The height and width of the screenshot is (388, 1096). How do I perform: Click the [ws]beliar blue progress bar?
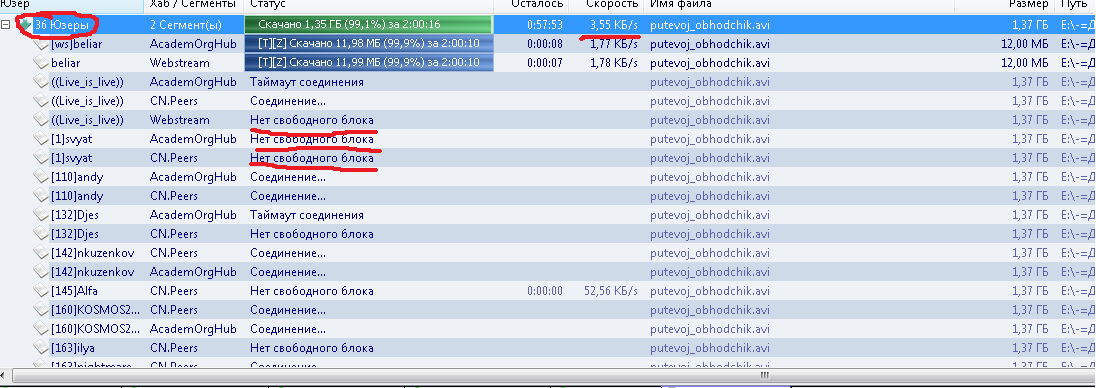pos(368,44)
